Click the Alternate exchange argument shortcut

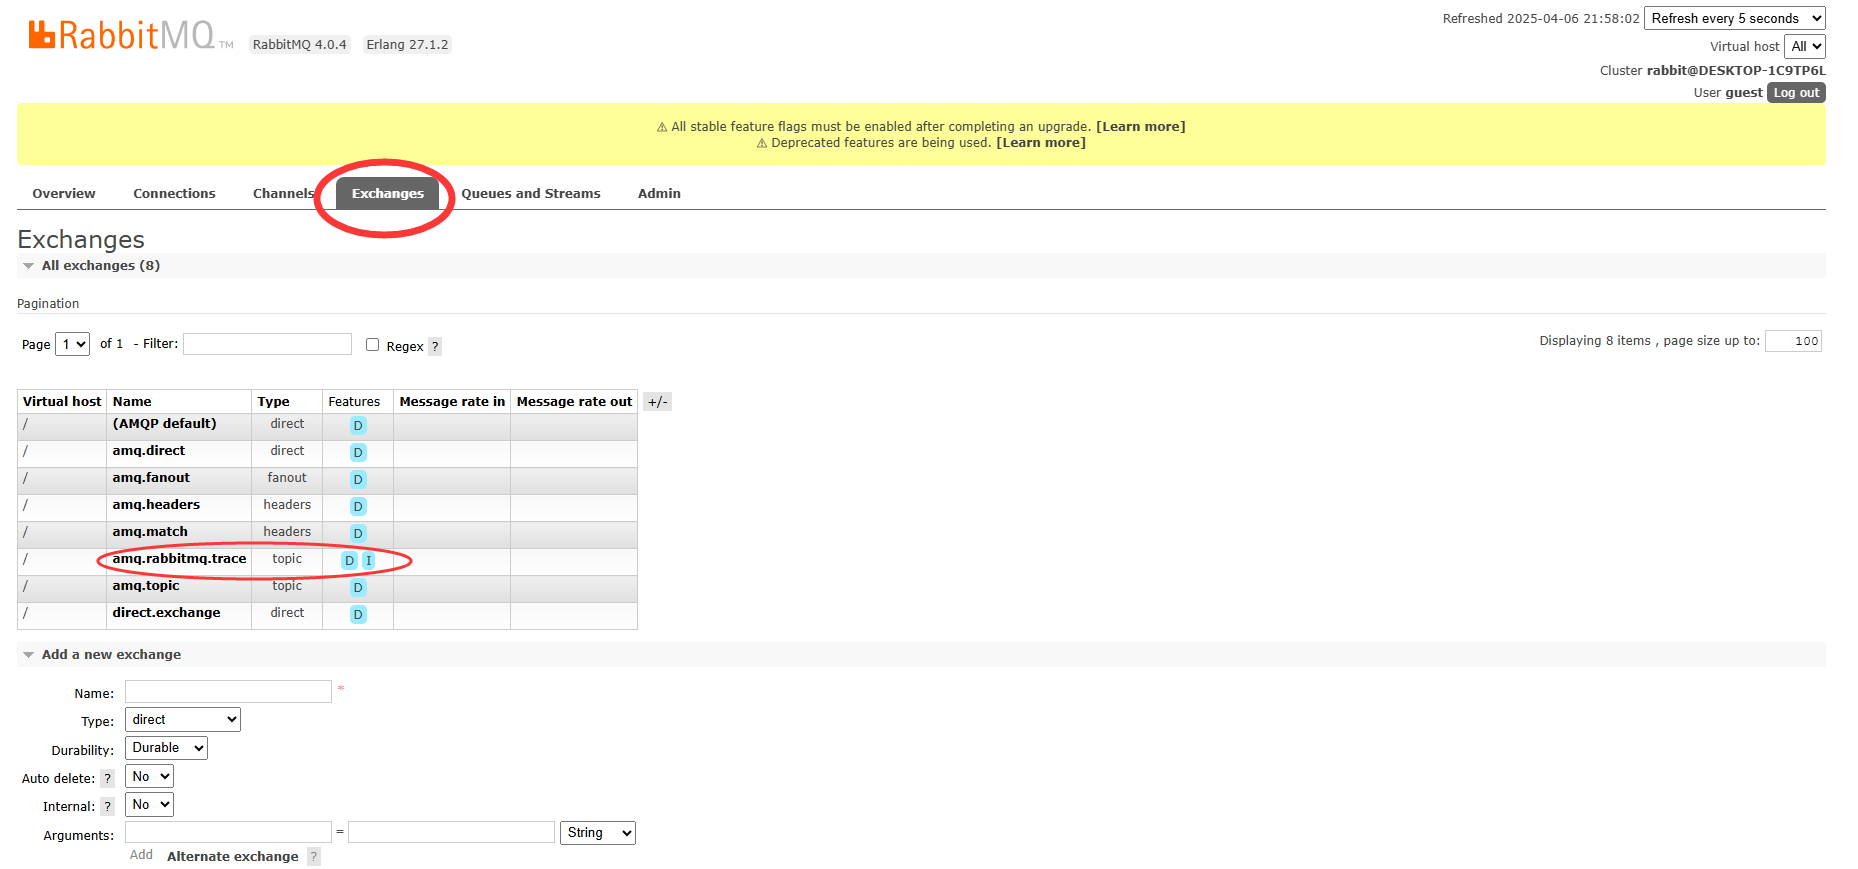pyautogui.click(x=233, y=856)
